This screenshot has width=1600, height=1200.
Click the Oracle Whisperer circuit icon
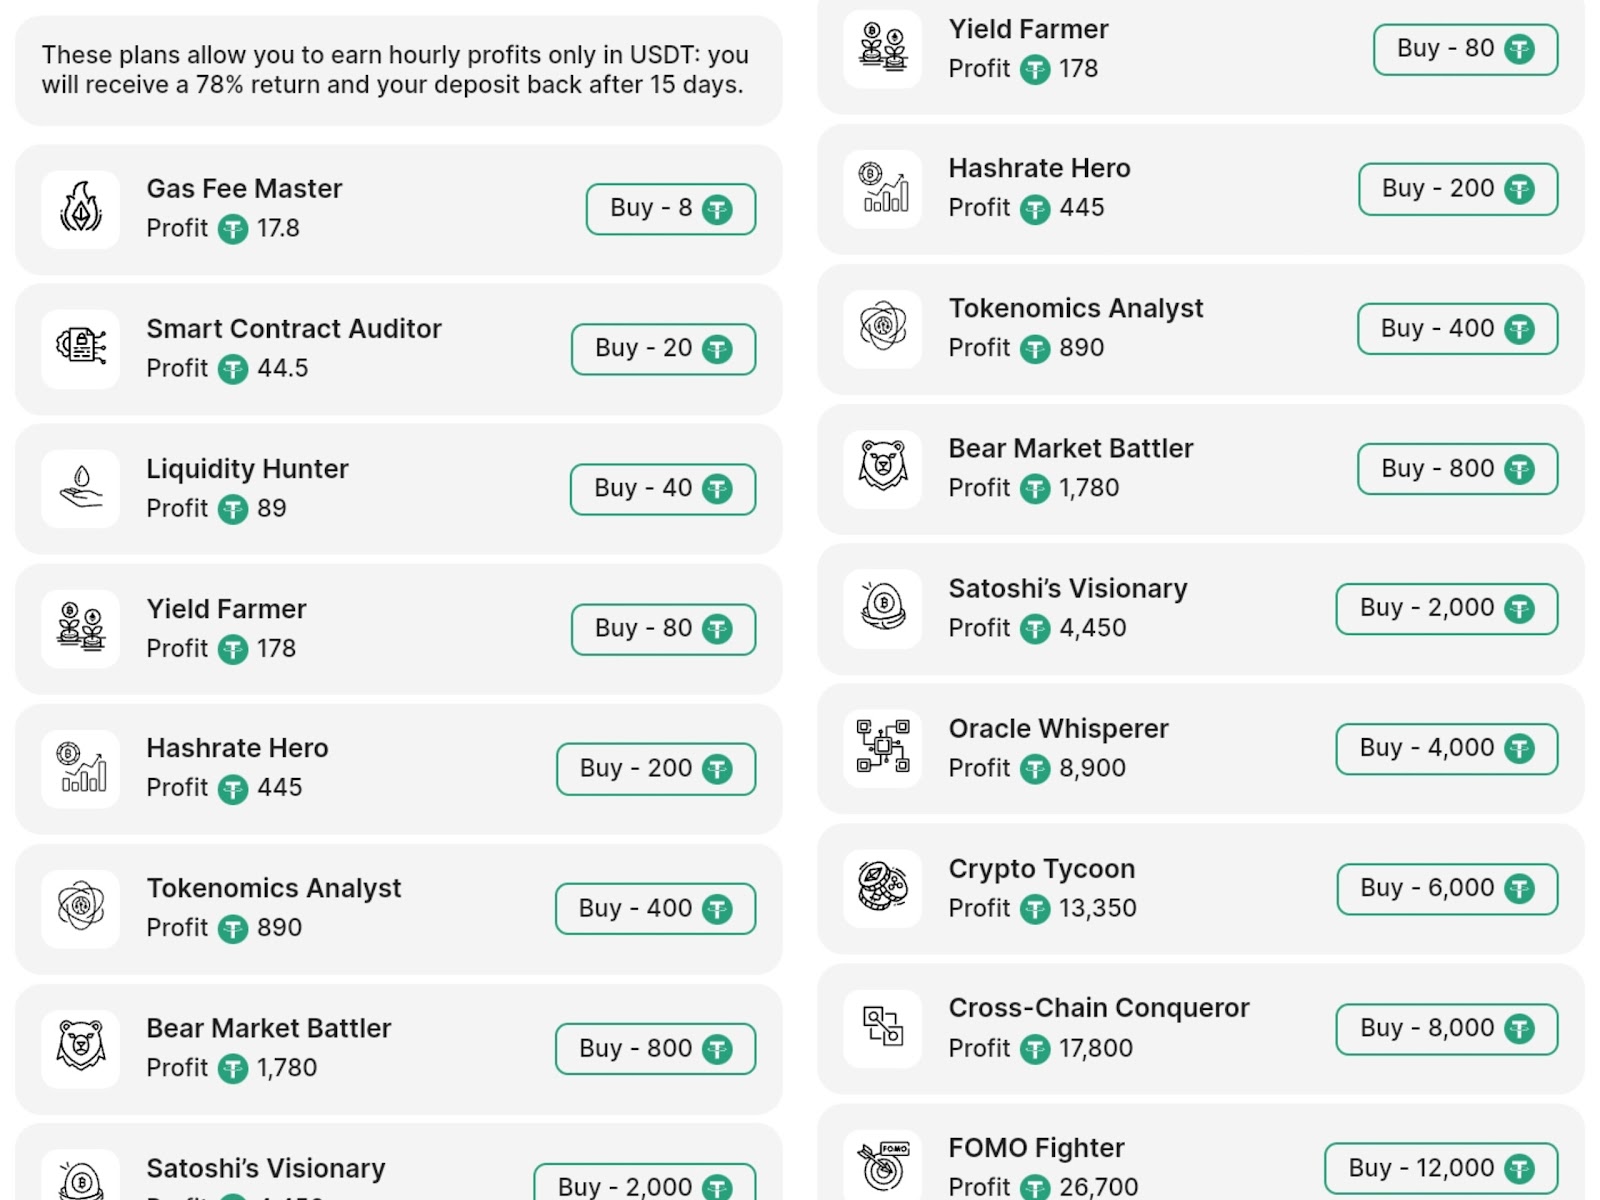click(x=882, y=748)
